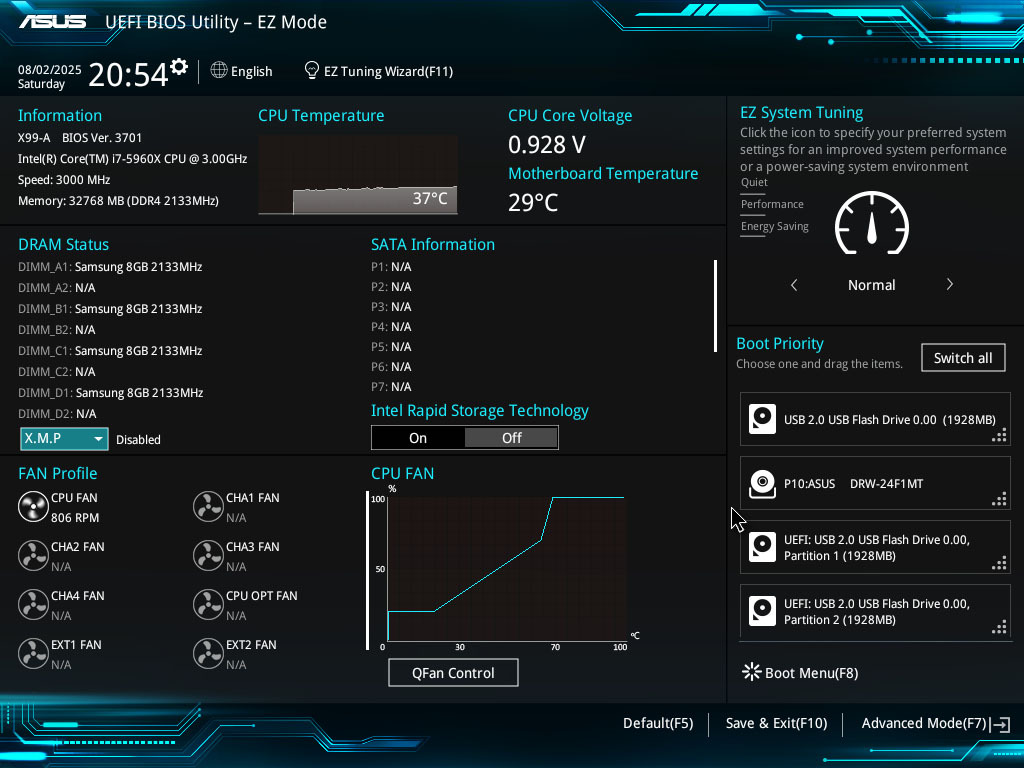Select the CPU FAN fan icon
Screen dimensions: 1024x768
pyautogui.click(x=33, y=507)
